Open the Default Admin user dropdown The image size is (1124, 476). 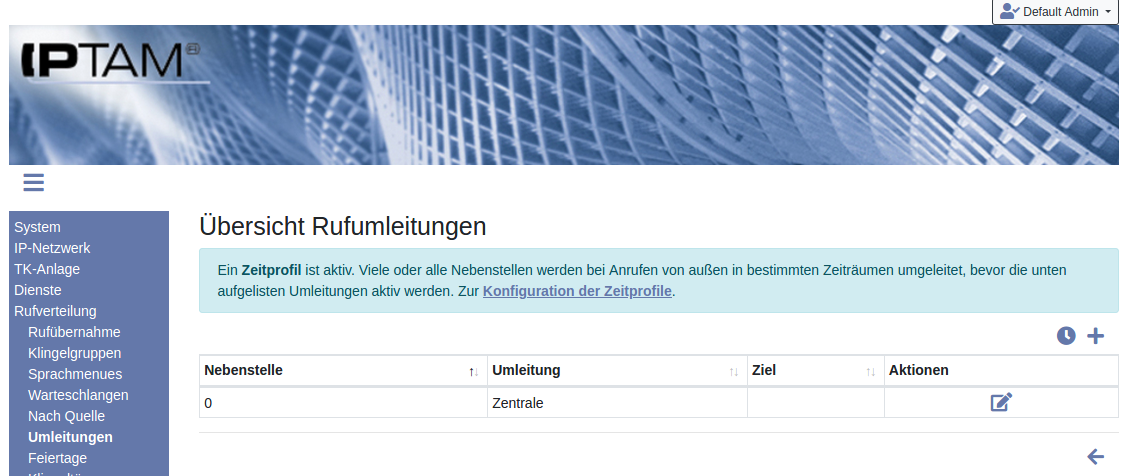pyautogui.click(x=1055, y=12)
